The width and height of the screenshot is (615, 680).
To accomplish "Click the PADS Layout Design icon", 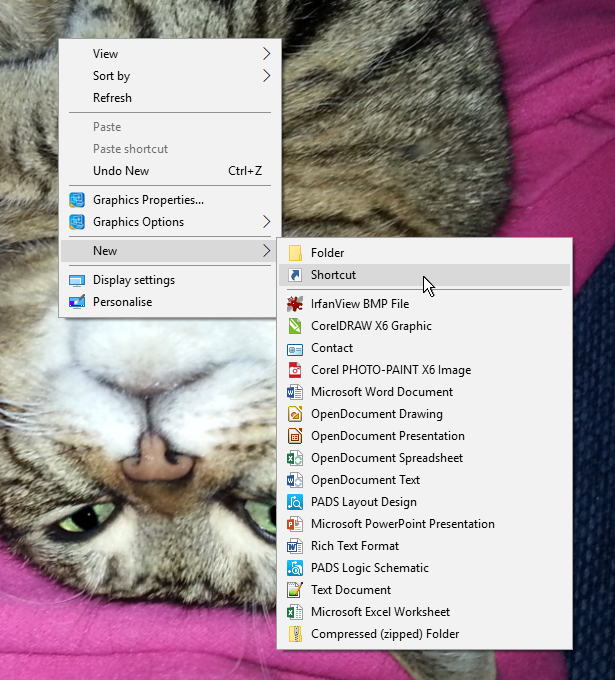I will point(295,502).
